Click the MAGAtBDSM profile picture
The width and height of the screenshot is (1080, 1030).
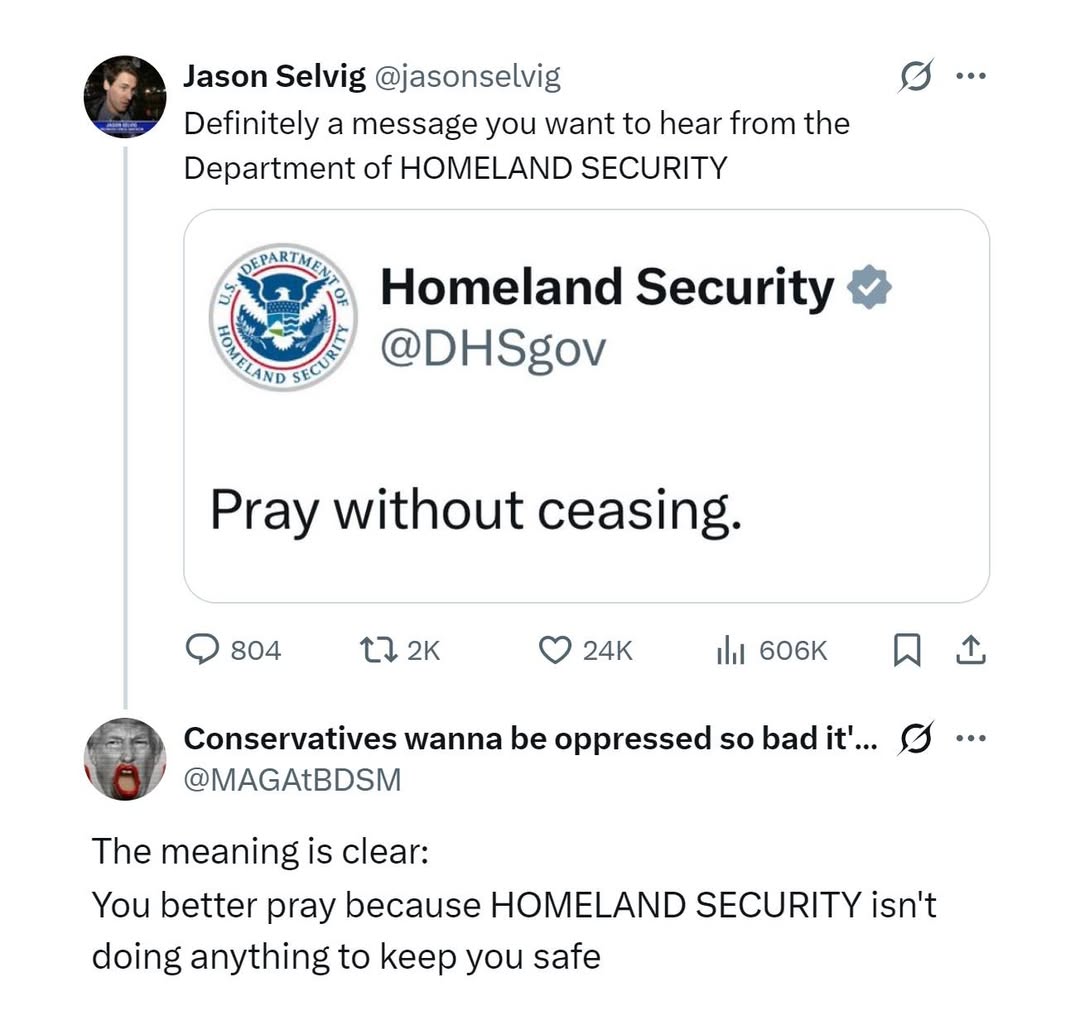pyautogui.click(x=123, y=760)
